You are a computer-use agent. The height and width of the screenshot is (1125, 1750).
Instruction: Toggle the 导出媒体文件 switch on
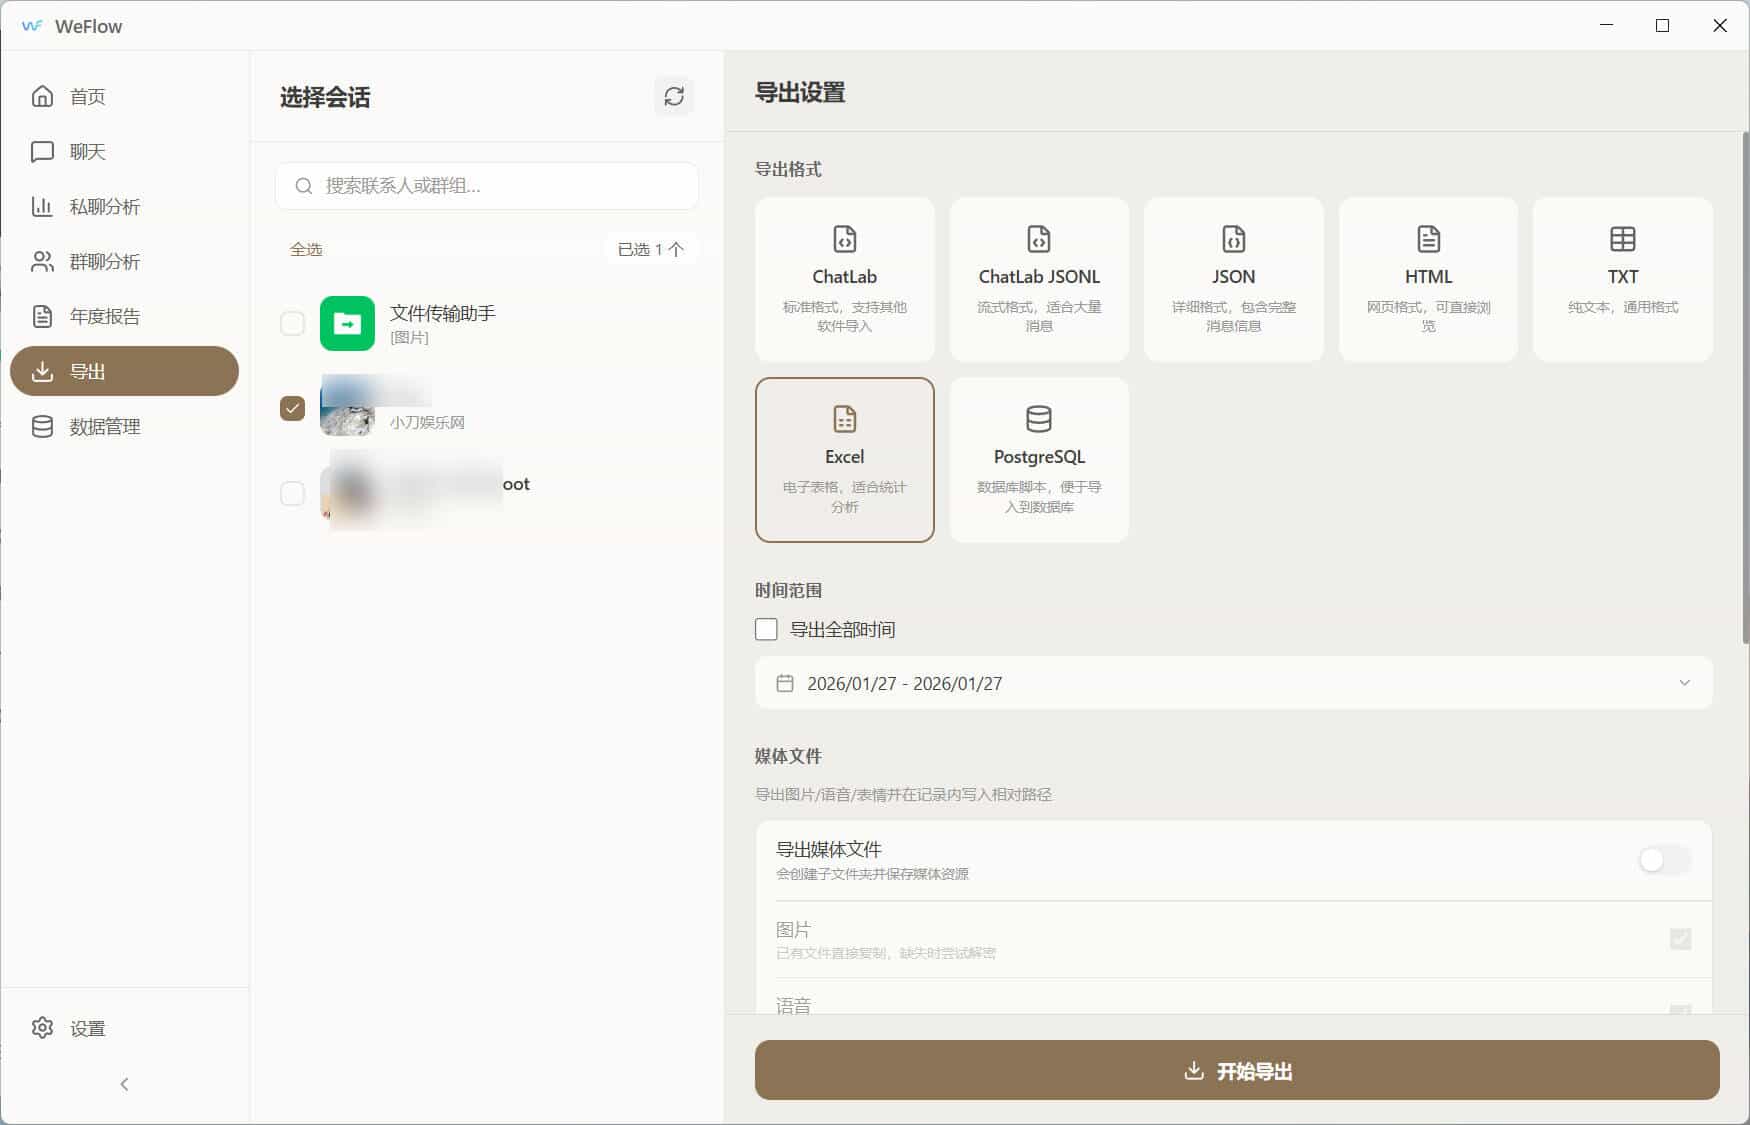click(1663, 860)
